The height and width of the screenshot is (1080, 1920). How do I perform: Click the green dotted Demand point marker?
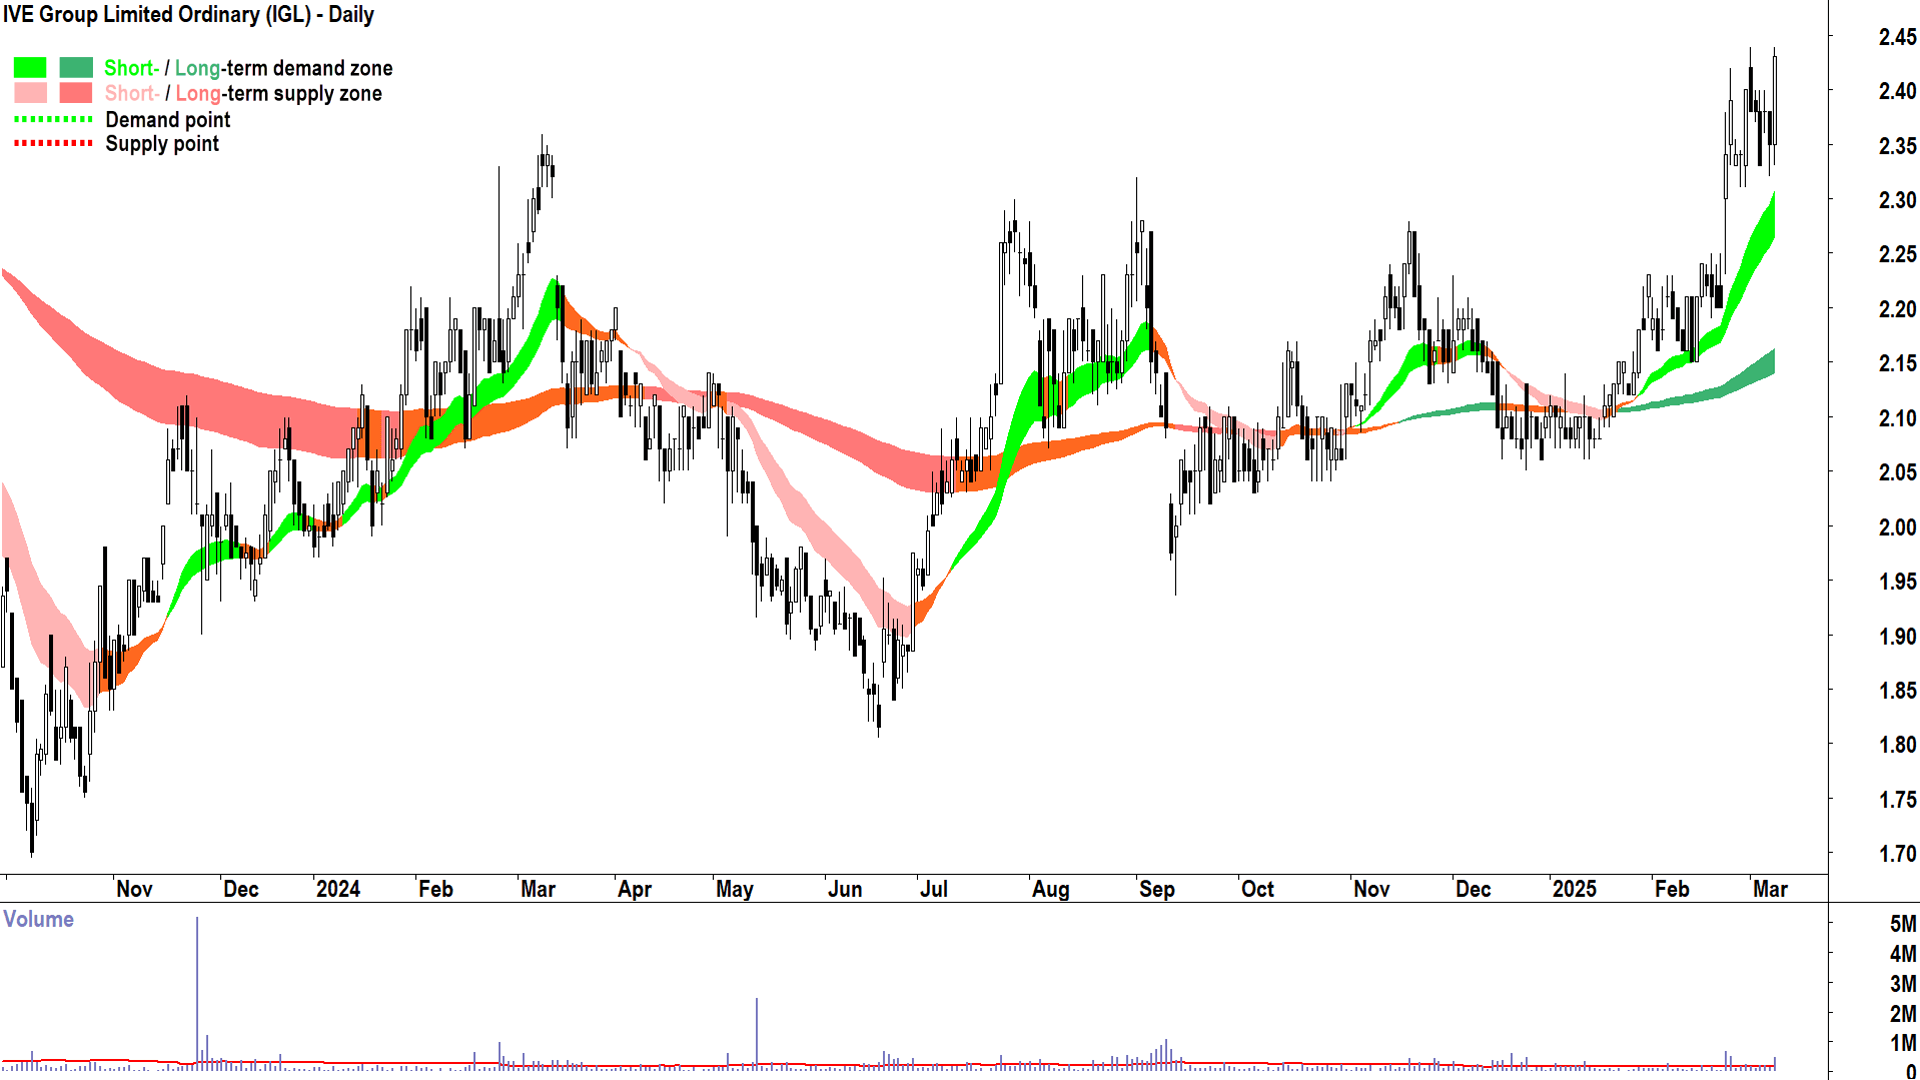53,119
